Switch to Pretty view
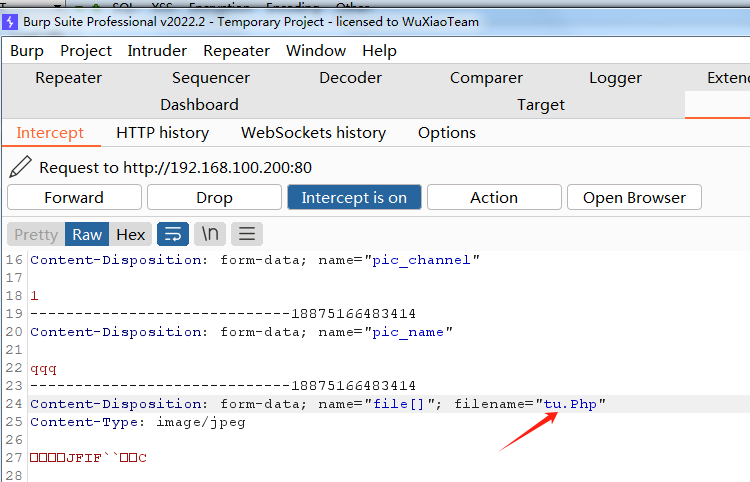 tap(36, 234)
